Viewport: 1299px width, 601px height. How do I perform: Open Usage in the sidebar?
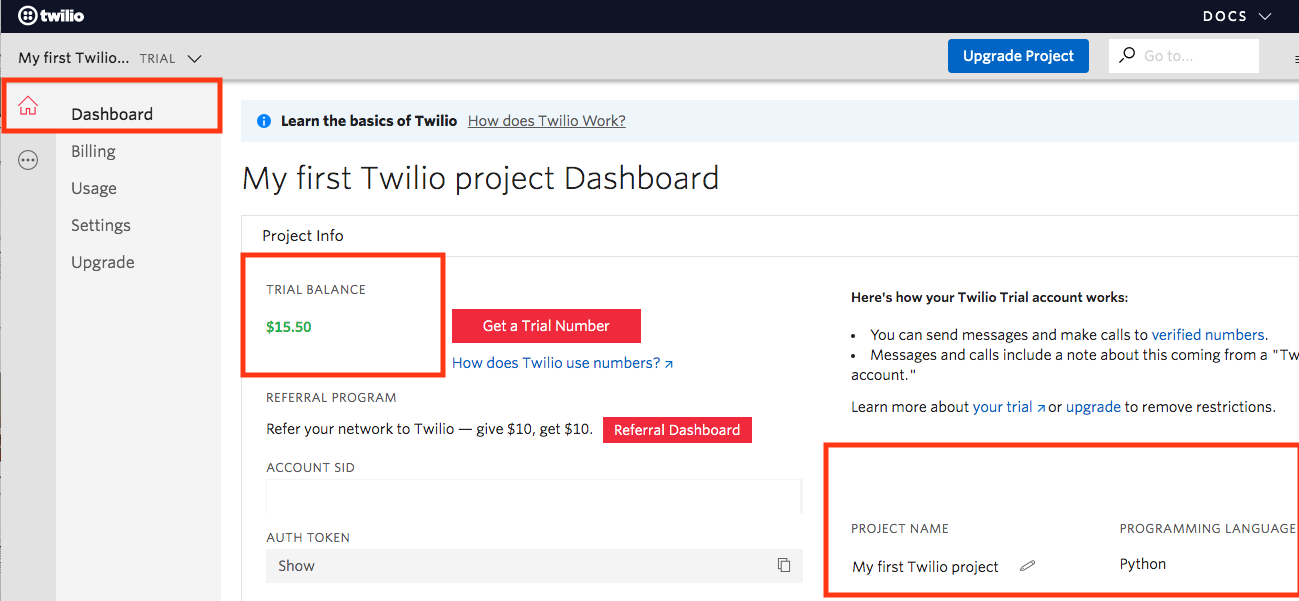click(x=94, y=188)
